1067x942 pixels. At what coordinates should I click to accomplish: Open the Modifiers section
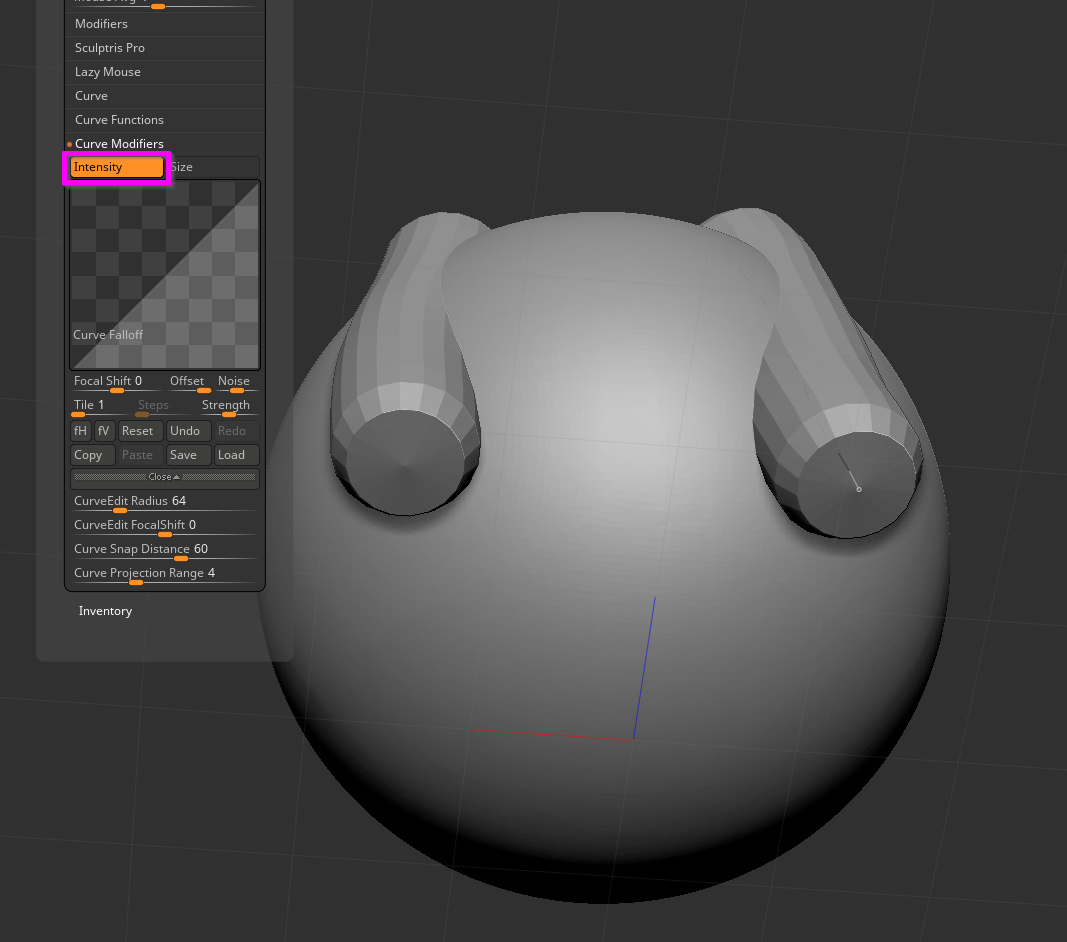click(101, 24)
